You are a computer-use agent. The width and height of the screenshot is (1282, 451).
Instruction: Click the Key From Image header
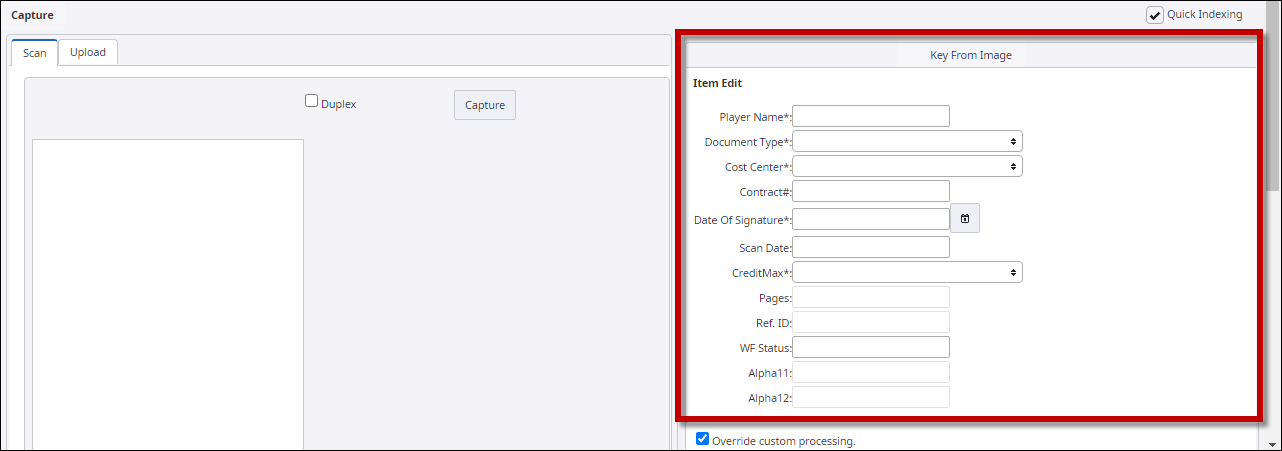point(970,55)
